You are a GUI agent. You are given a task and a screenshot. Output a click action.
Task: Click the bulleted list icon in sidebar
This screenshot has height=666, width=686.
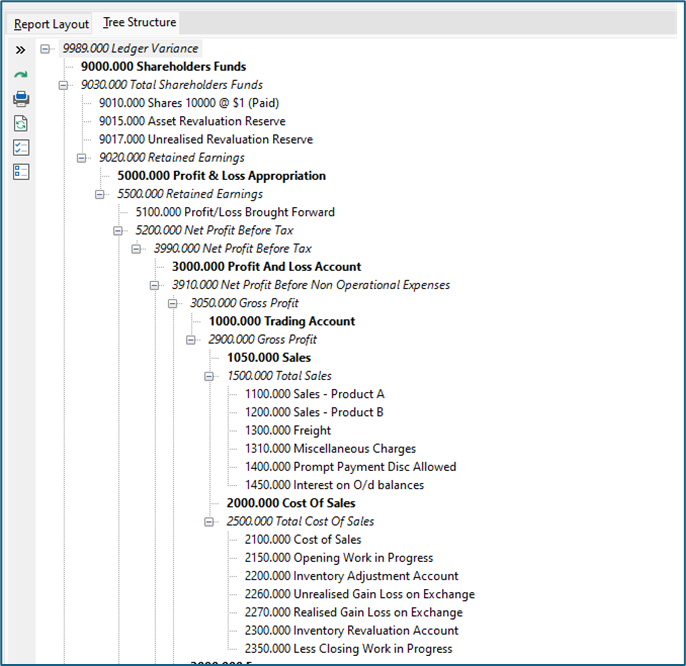[21, 172]
